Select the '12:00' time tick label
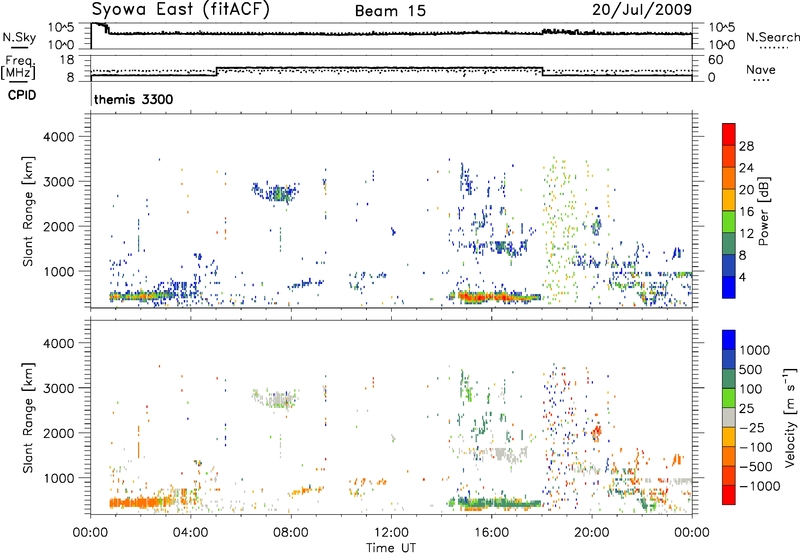 pyautogui.click(x=391, y=533)
